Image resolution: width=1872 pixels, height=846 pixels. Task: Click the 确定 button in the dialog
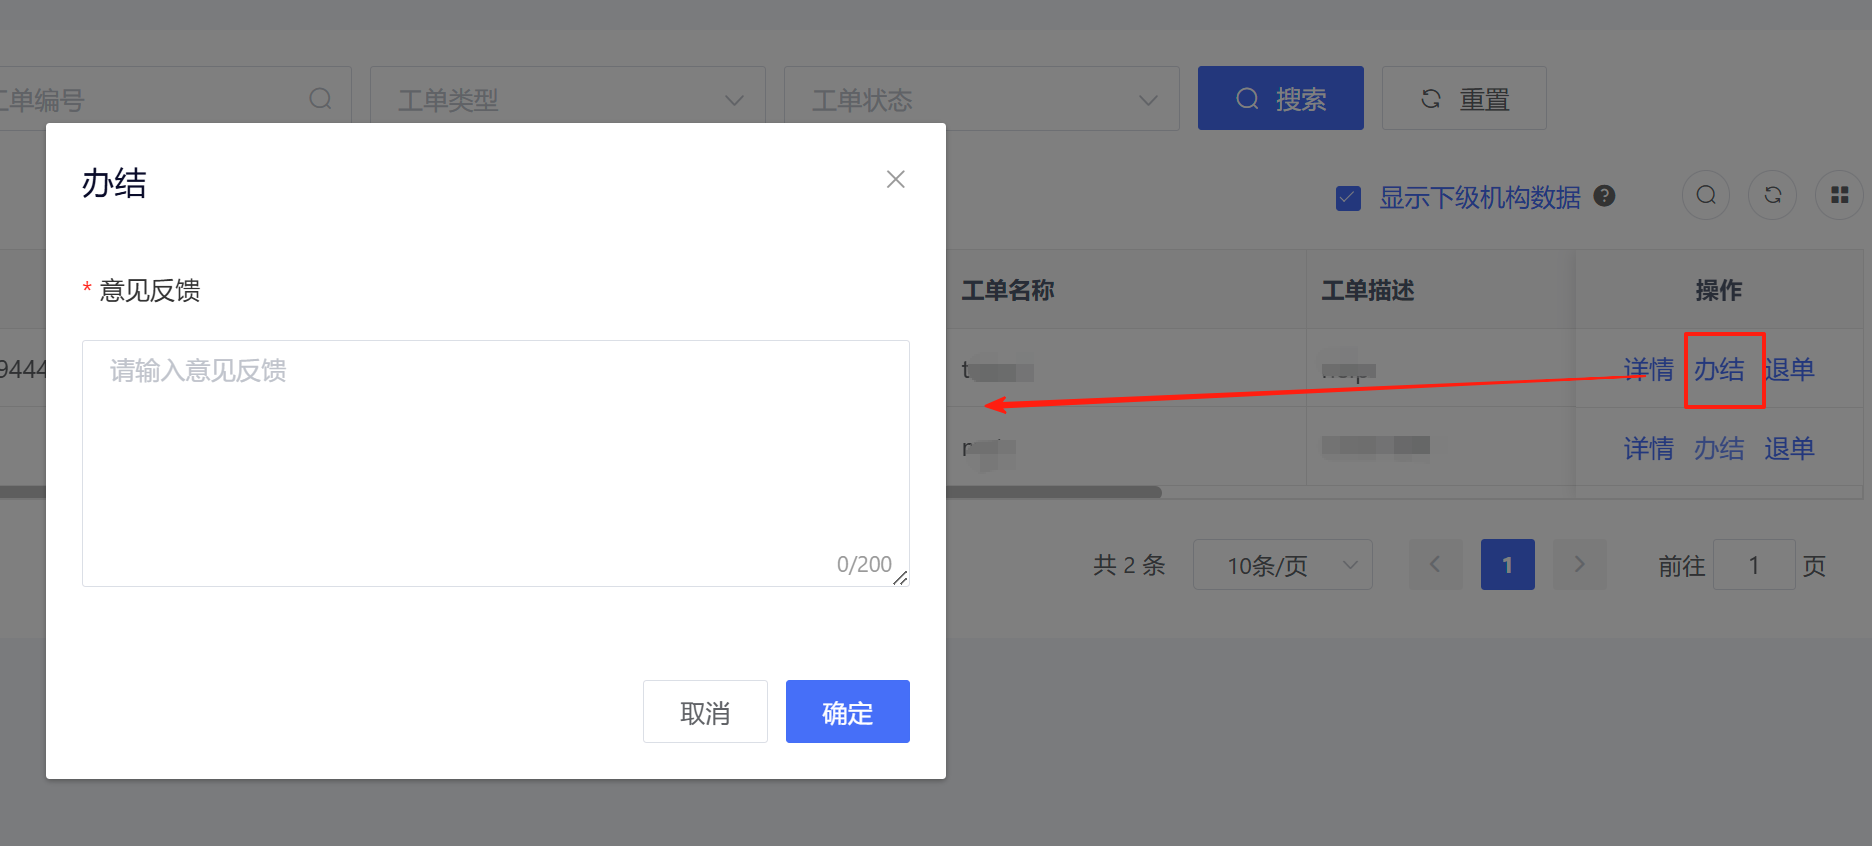pyautogui.click(x=847, y=712)
